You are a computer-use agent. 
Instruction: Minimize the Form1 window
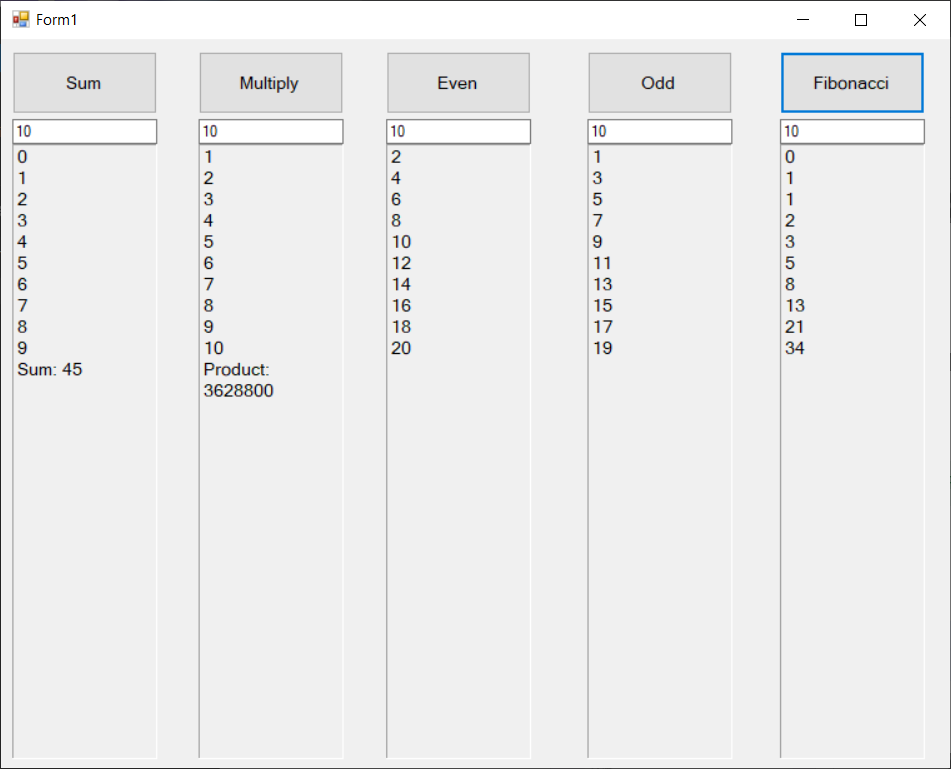pyautogui.click(x=803, y=19)
